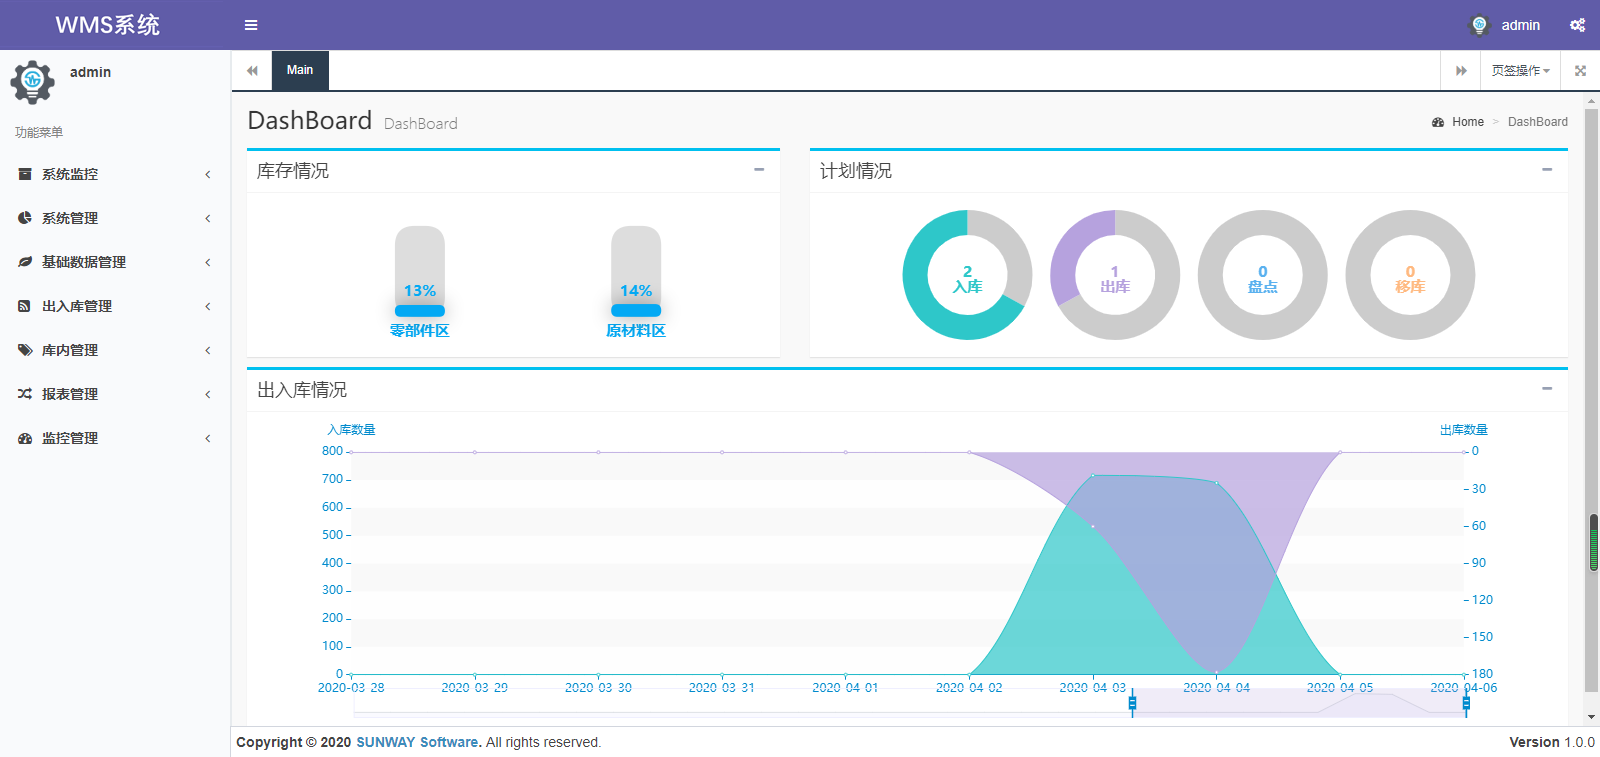Click the 入库 donut chart
The image size is (1600, 757).
[967, 275]
